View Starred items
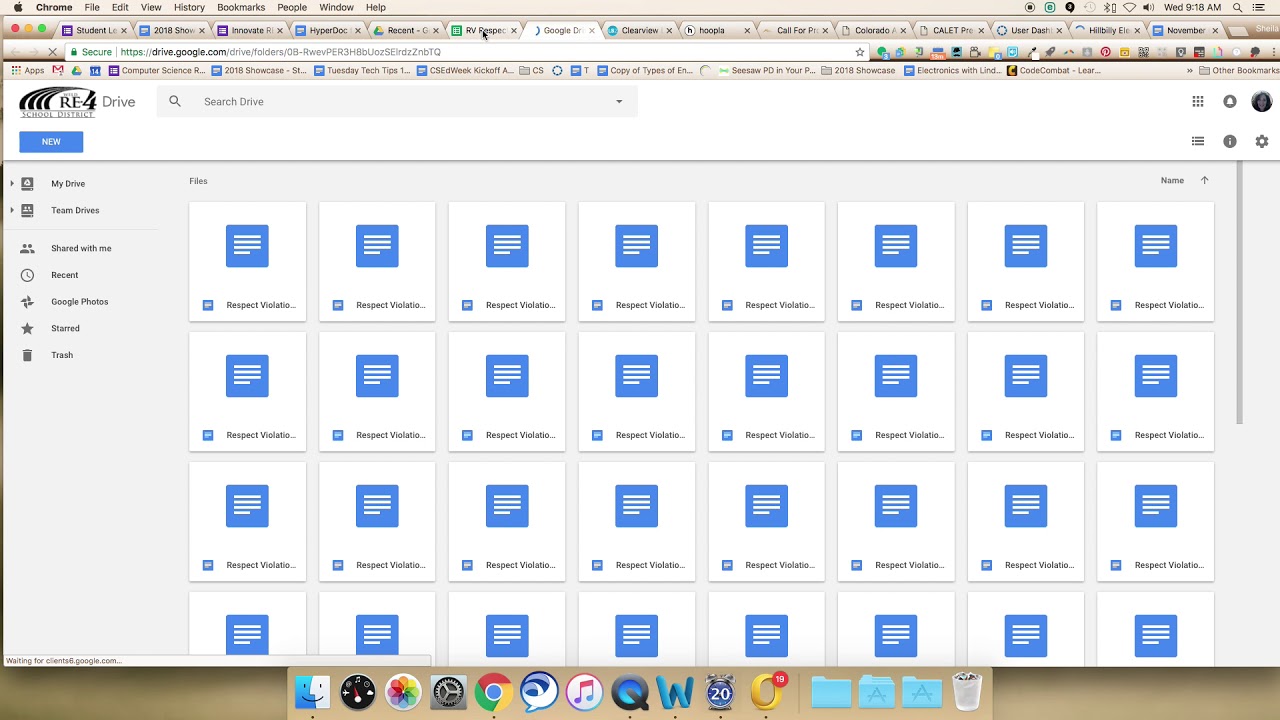Screen dimensions: 1280x720 (x=65, y=328)
